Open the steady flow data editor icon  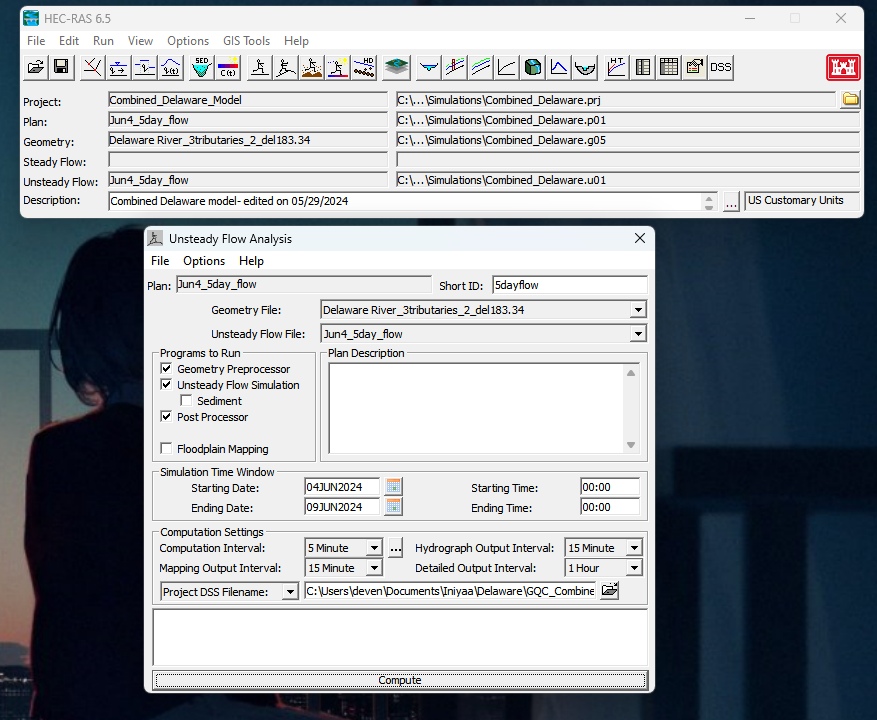[x=119, y=68]
